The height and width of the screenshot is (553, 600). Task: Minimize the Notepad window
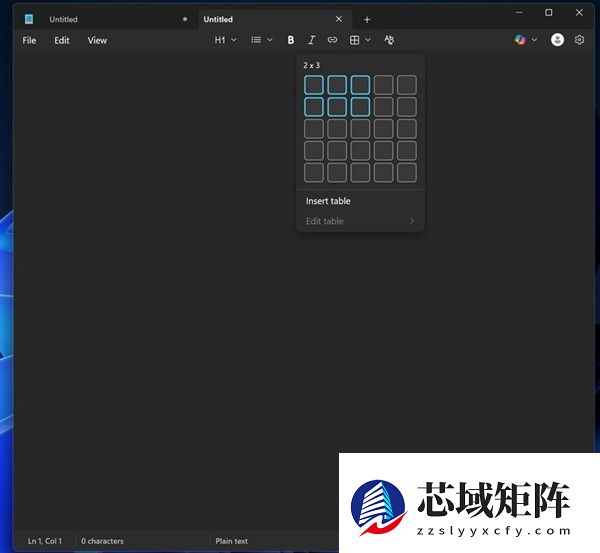(519, 13)
